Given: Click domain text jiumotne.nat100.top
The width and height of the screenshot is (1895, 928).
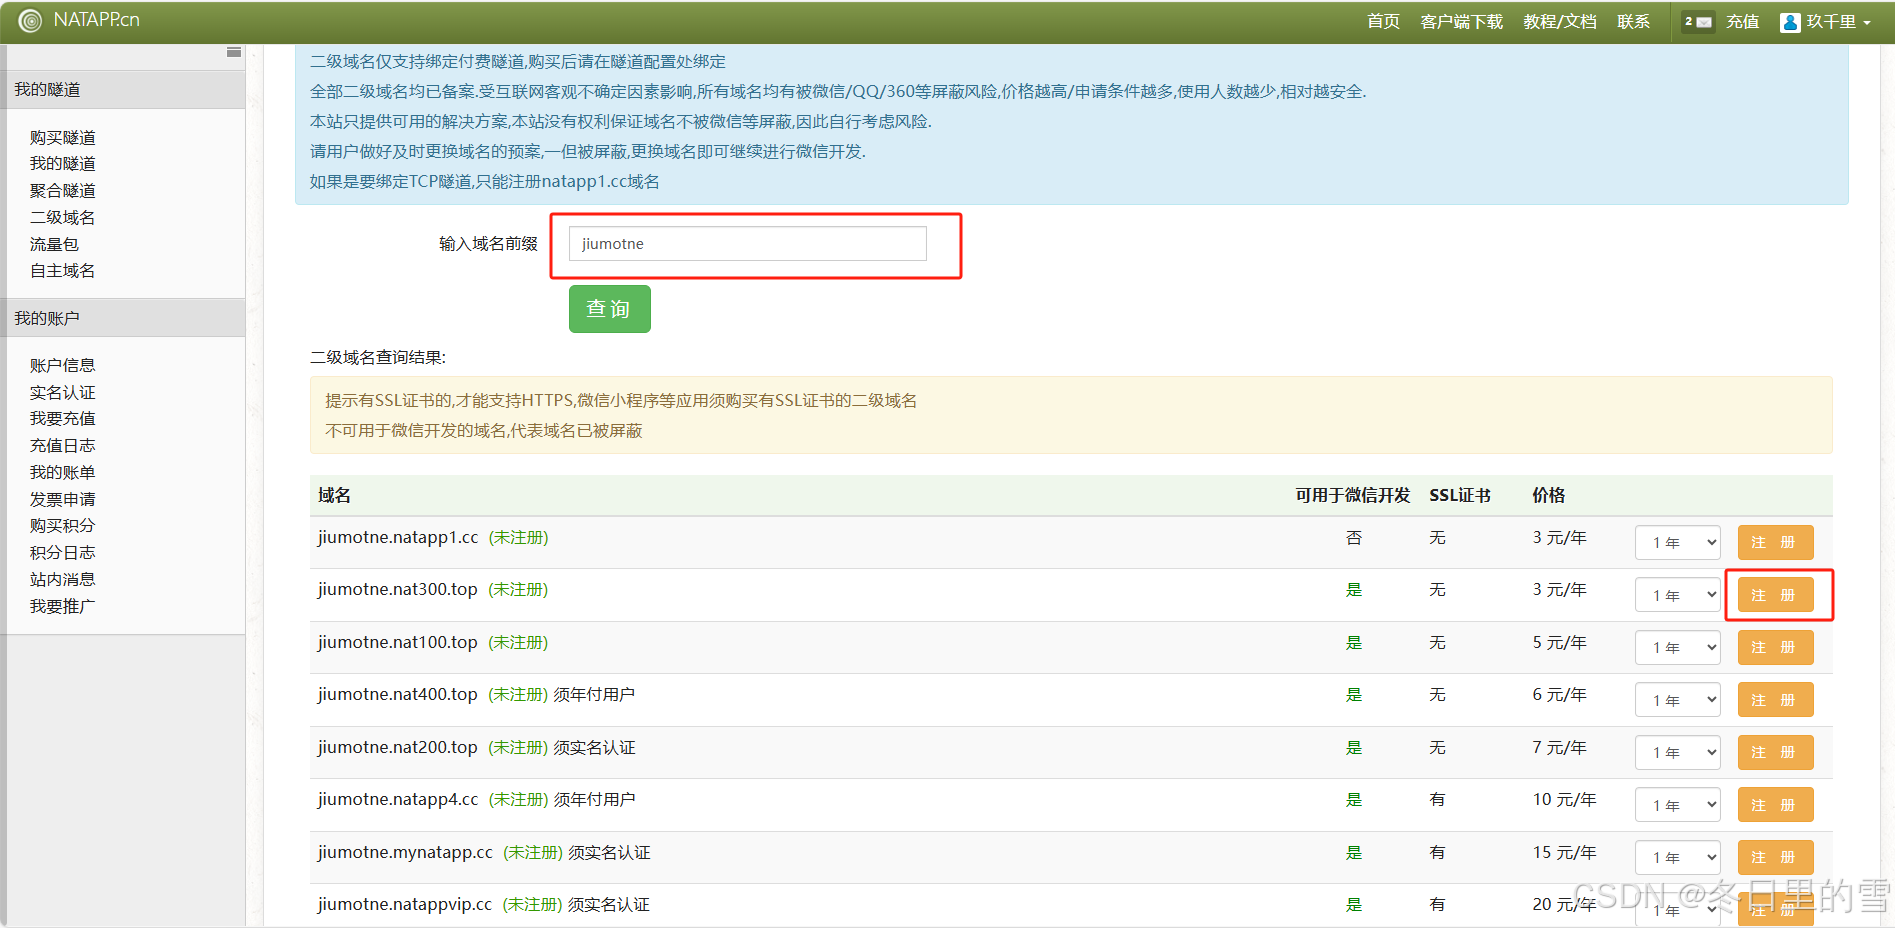Looking at the screenshot, I should 398,643.
